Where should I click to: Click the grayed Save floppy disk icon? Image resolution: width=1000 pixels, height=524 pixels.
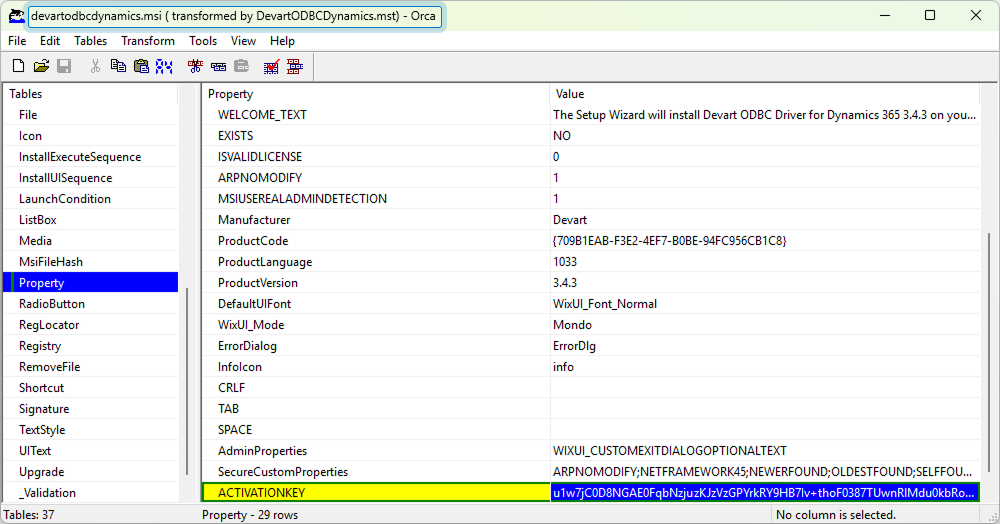click(x=64, y=66)
